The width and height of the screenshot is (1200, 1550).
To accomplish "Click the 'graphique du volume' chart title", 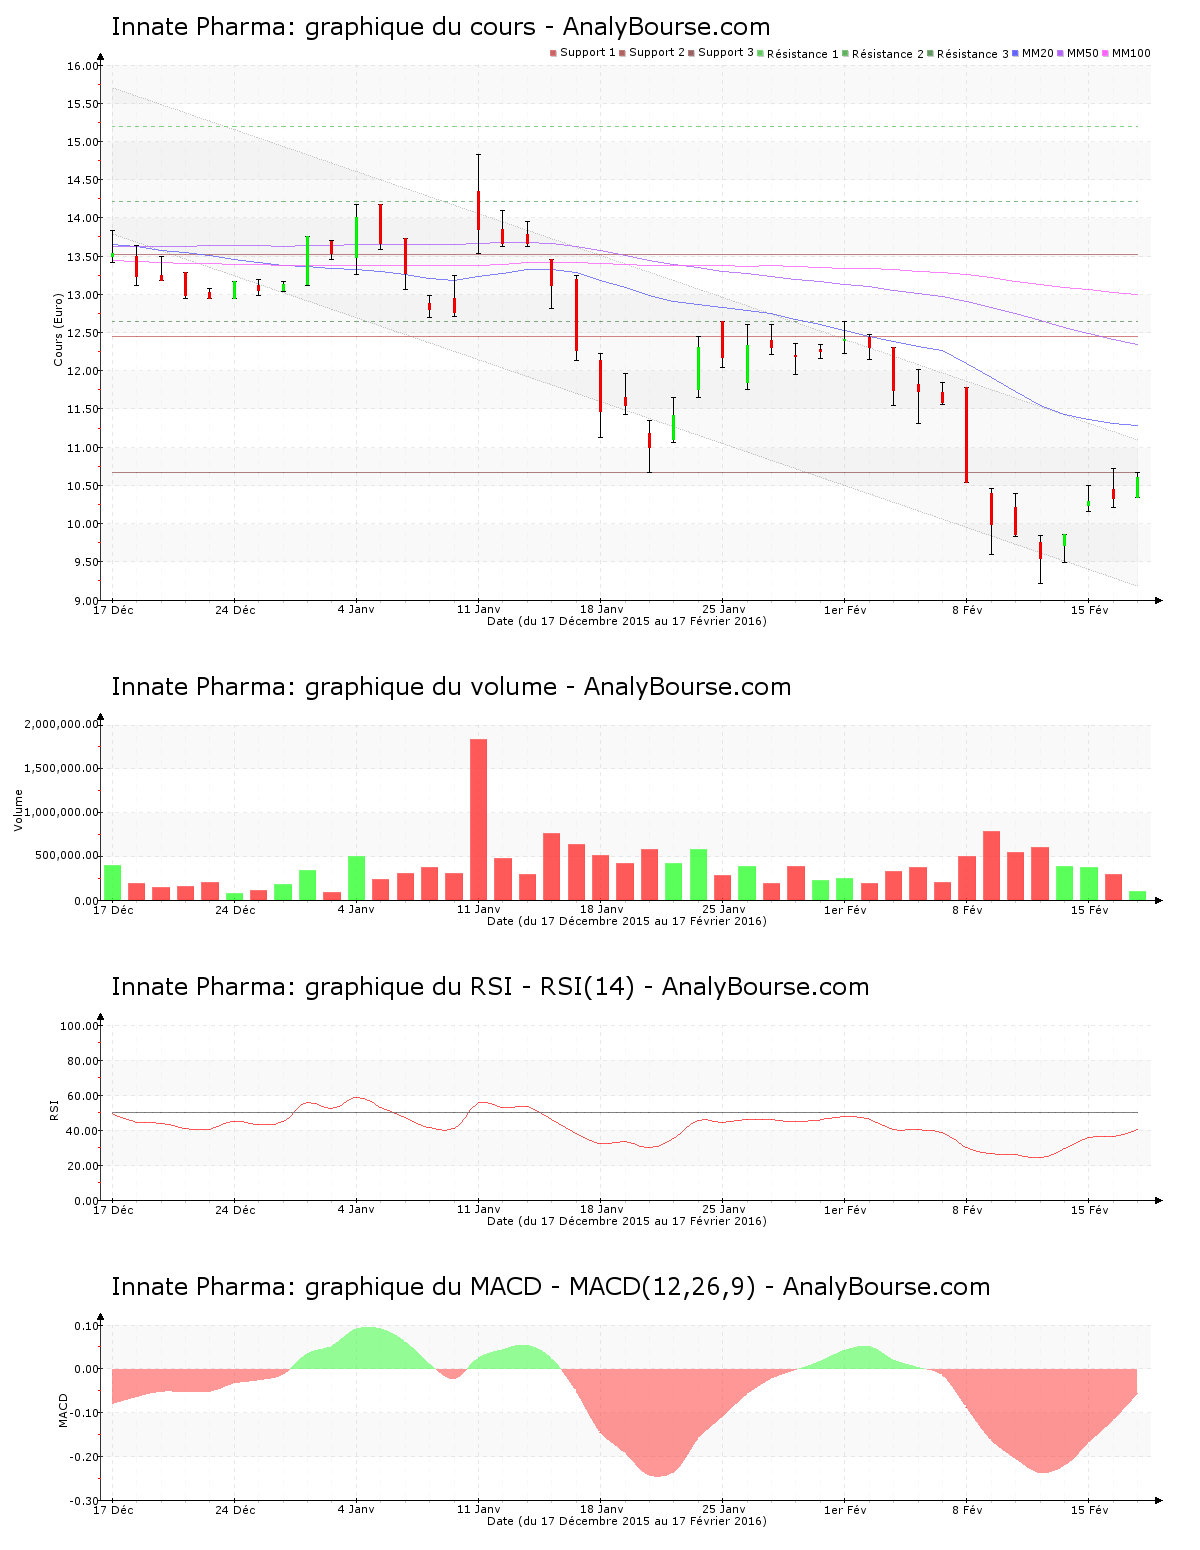I will [451, 687].
